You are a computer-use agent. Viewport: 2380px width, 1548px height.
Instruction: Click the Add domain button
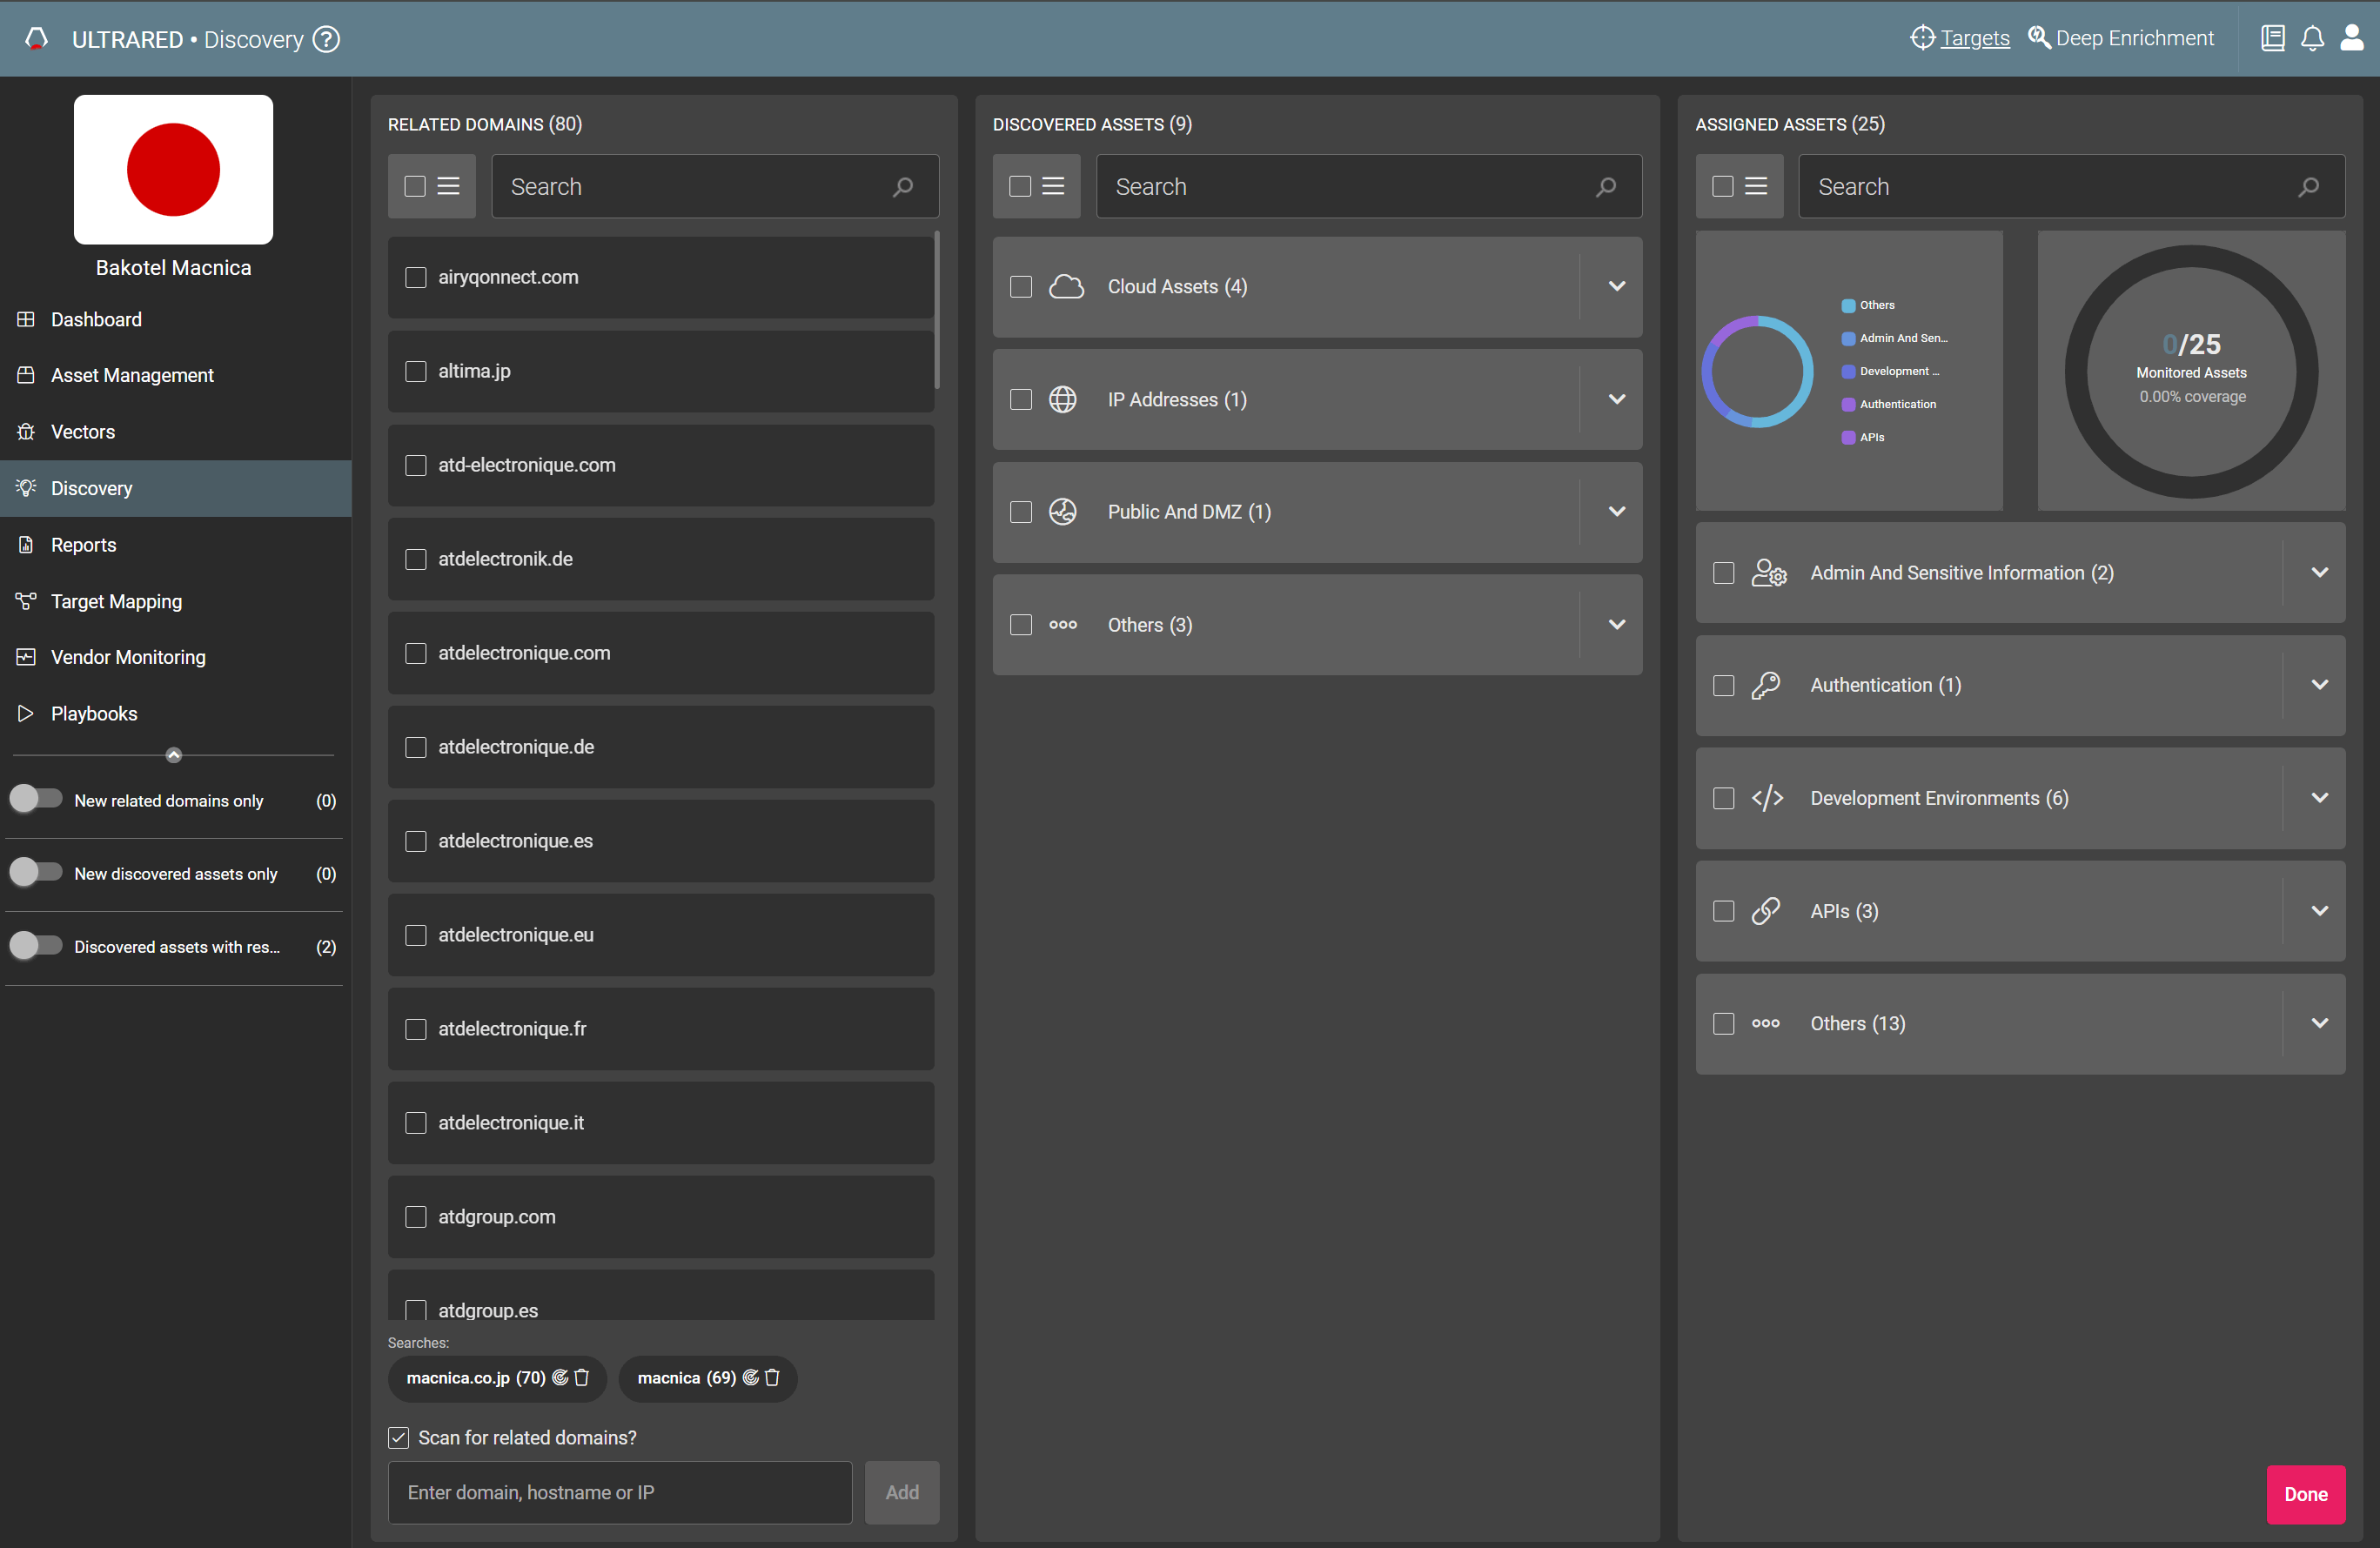[x=901, y=1492]
